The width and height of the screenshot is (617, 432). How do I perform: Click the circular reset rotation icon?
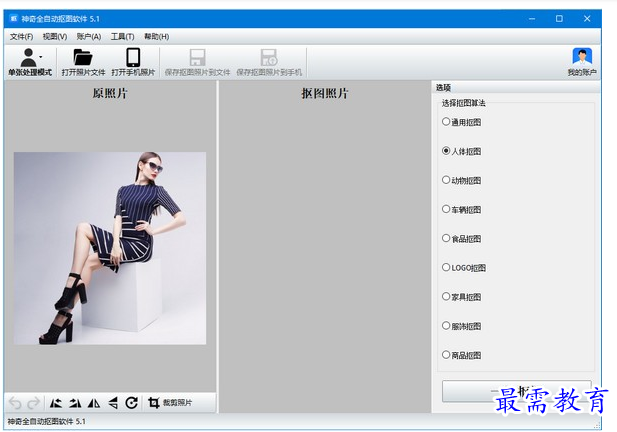[131, 403]
